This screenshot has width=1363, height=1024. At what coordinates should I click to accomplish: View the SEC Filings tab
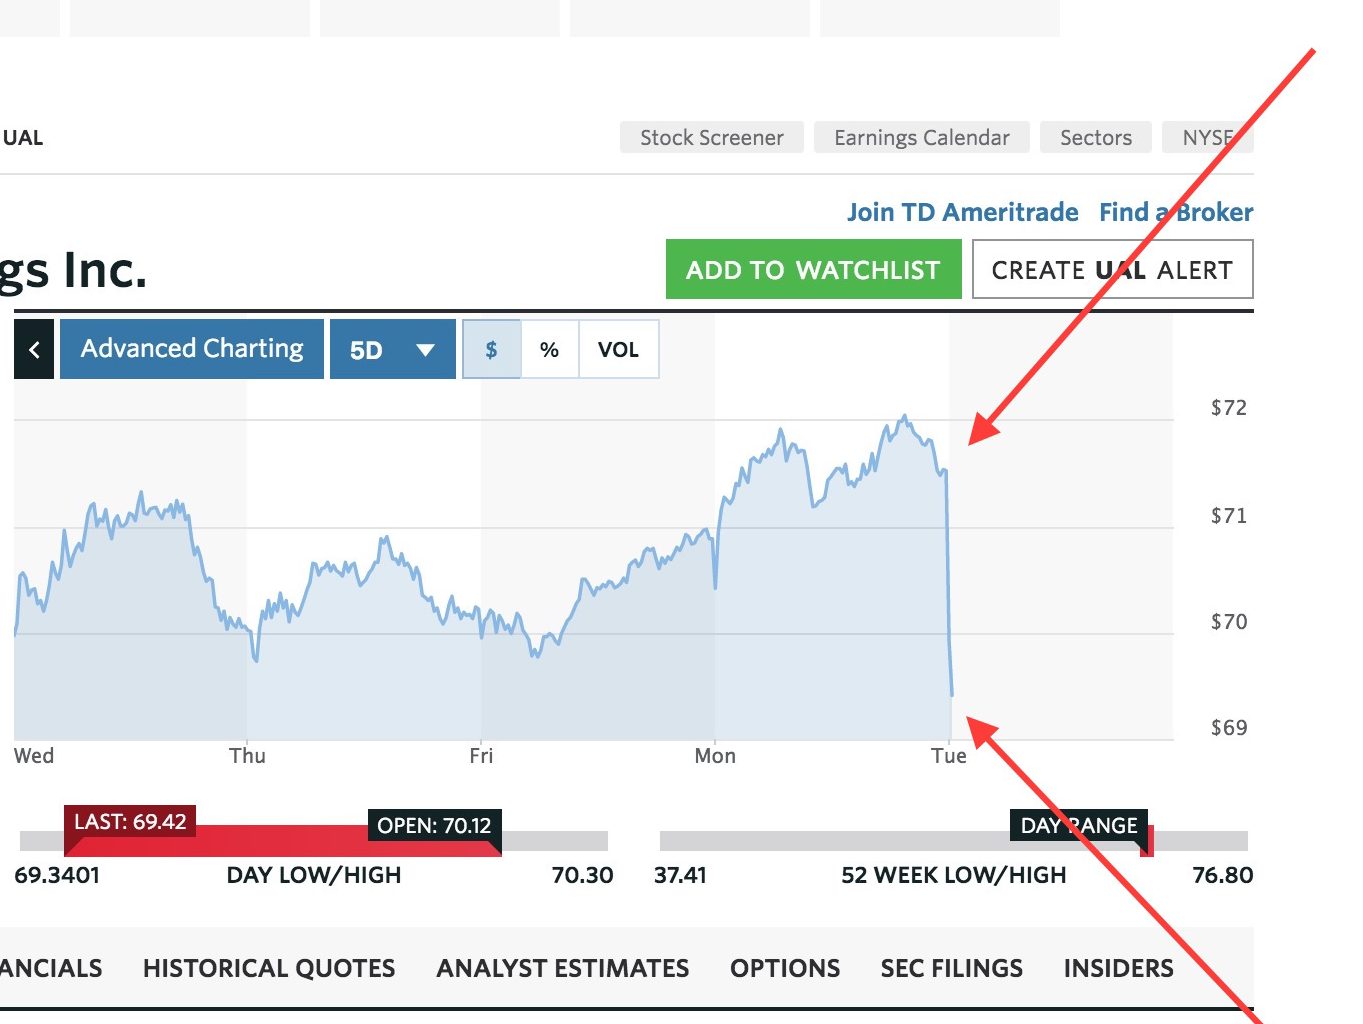tap(951, 968)
